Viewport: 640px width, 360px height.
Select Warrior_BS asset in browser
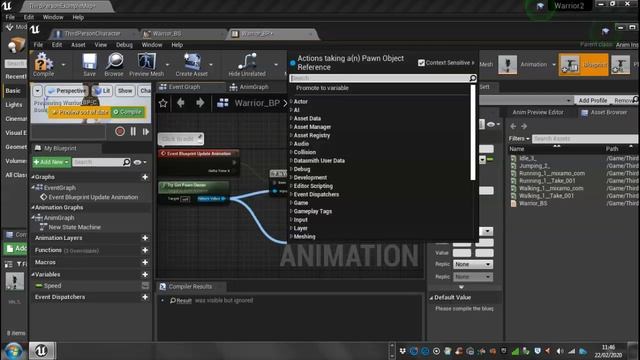pos(533,203)
